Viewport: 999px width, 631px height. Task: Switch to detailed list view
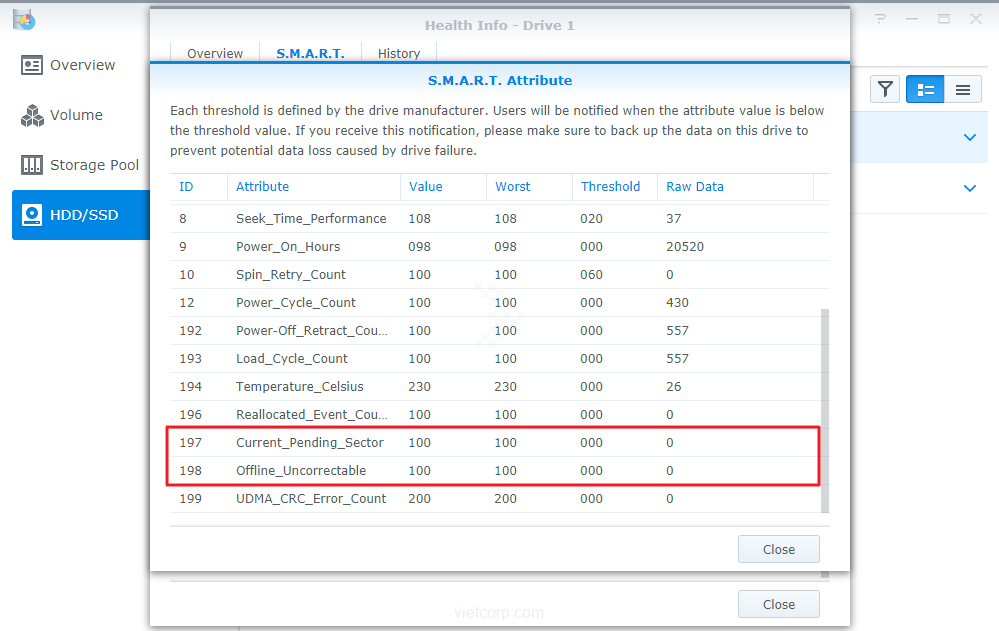tap(926, 90)
